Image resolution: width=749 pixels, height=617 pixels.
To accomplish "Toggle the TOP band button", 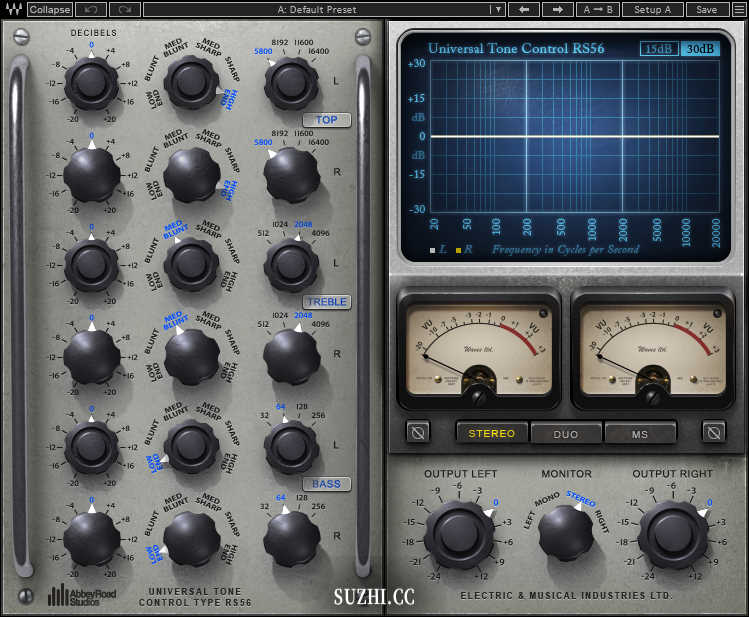I will pos(327,120).
